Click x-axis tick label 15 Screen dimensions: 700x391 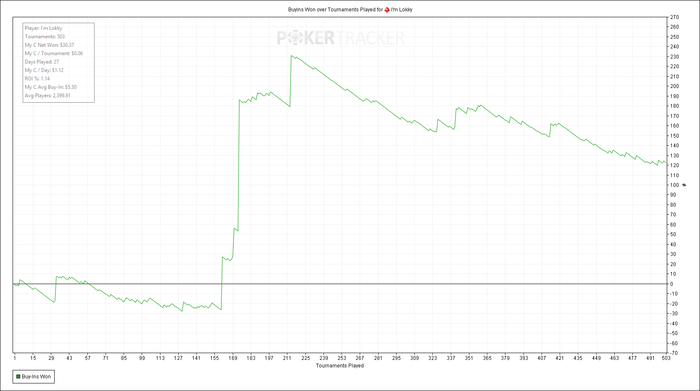coord(33,358)
